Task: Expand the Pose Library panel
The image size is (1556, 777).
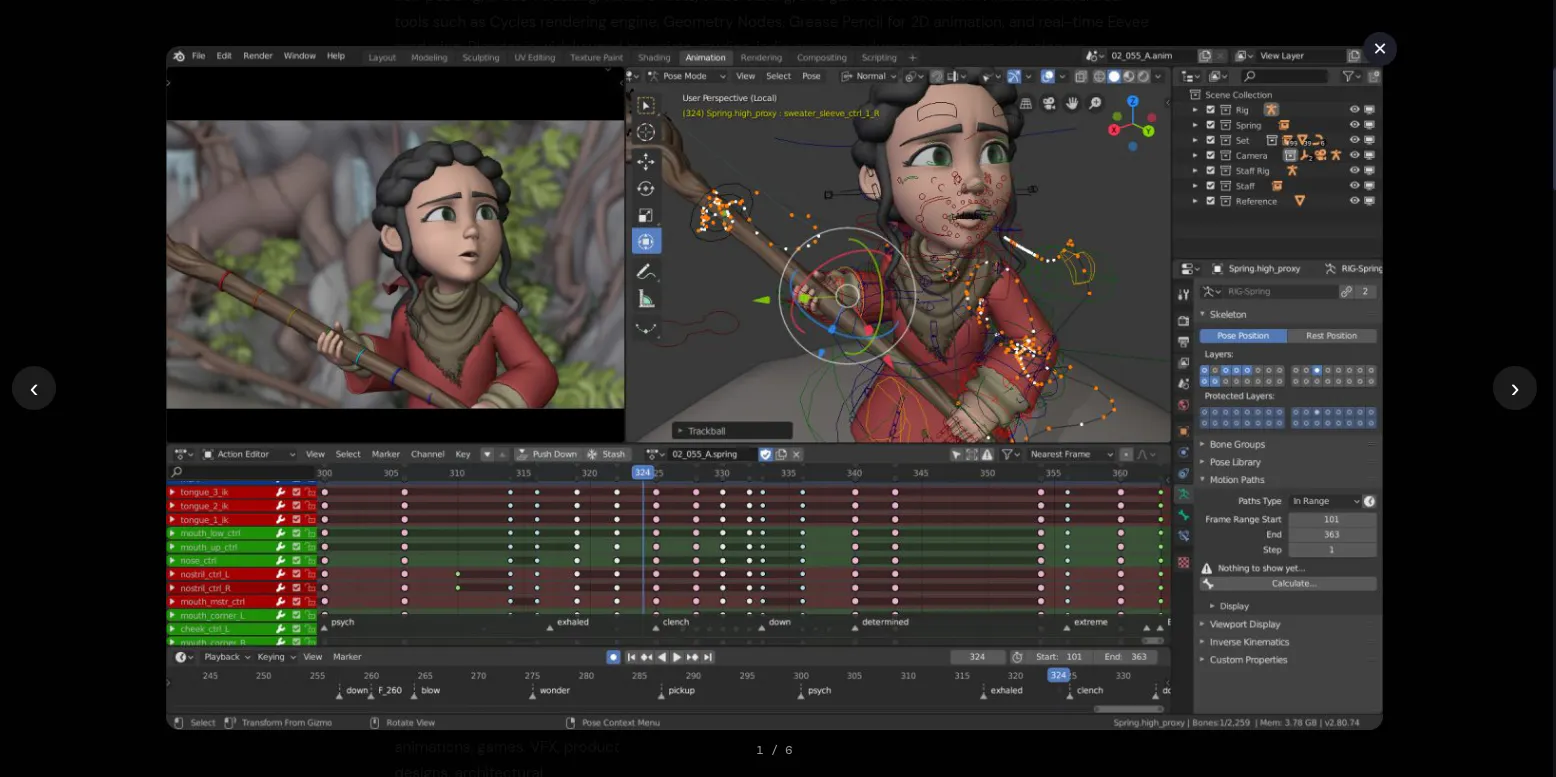Action: (x=1235, y=462)
